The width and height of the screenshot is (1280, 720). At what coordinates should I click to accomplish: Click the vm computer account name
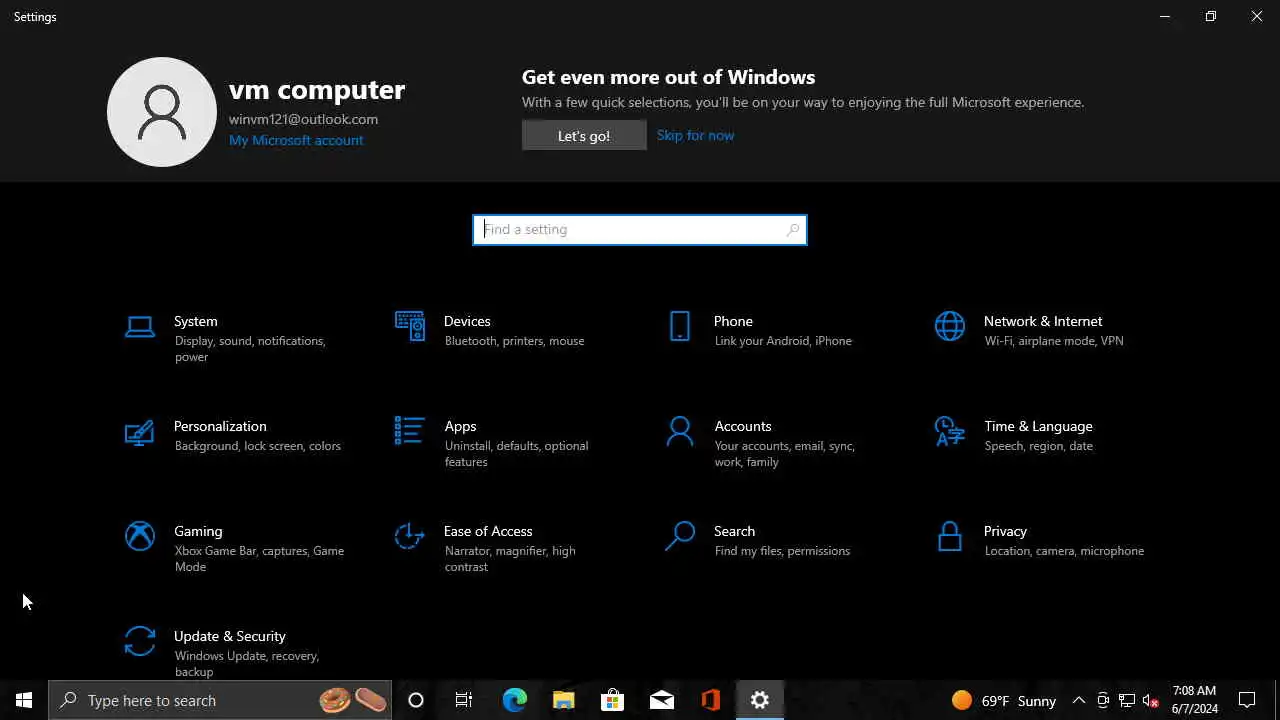(x=317, y=90)
